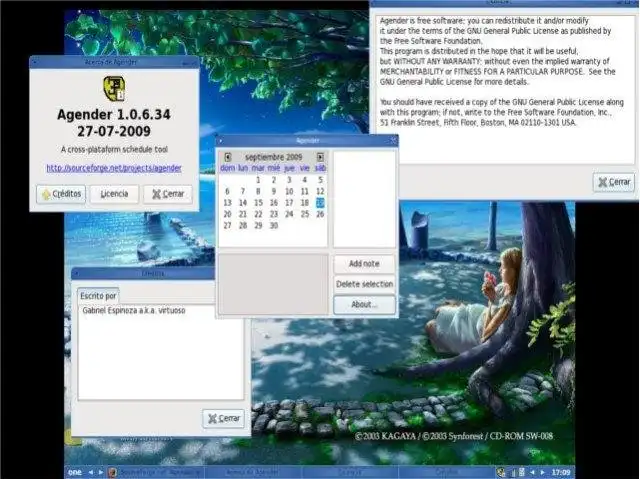The height and width of the screenshot is (479, 640).
Task: Go to next month in calendar
Action: tap(320, 157)
